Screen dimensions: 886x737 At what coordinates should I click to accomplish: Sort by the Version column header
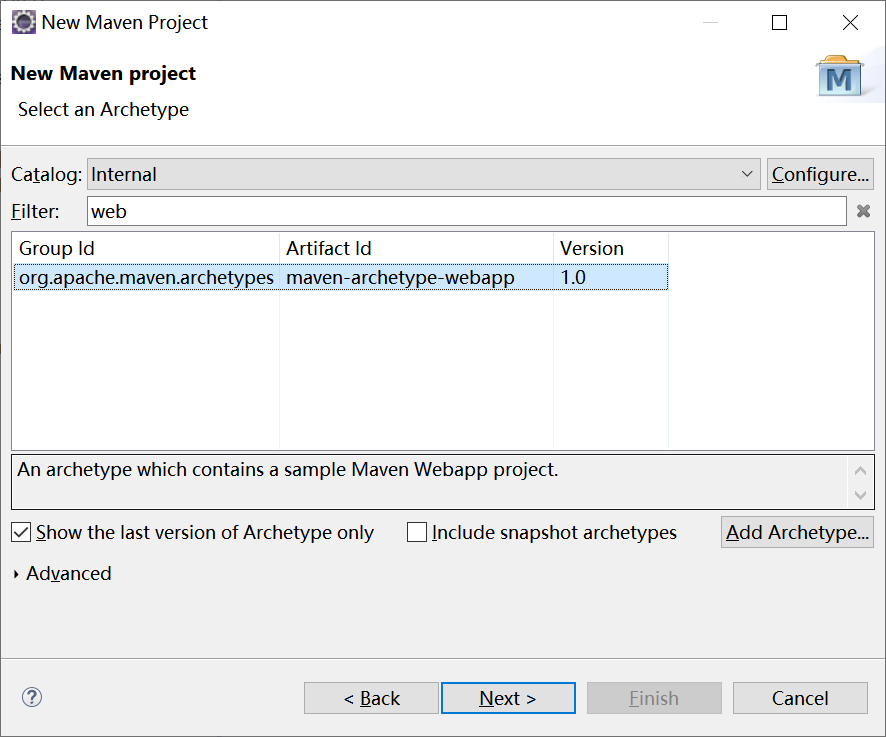click(x=611, y=248)
